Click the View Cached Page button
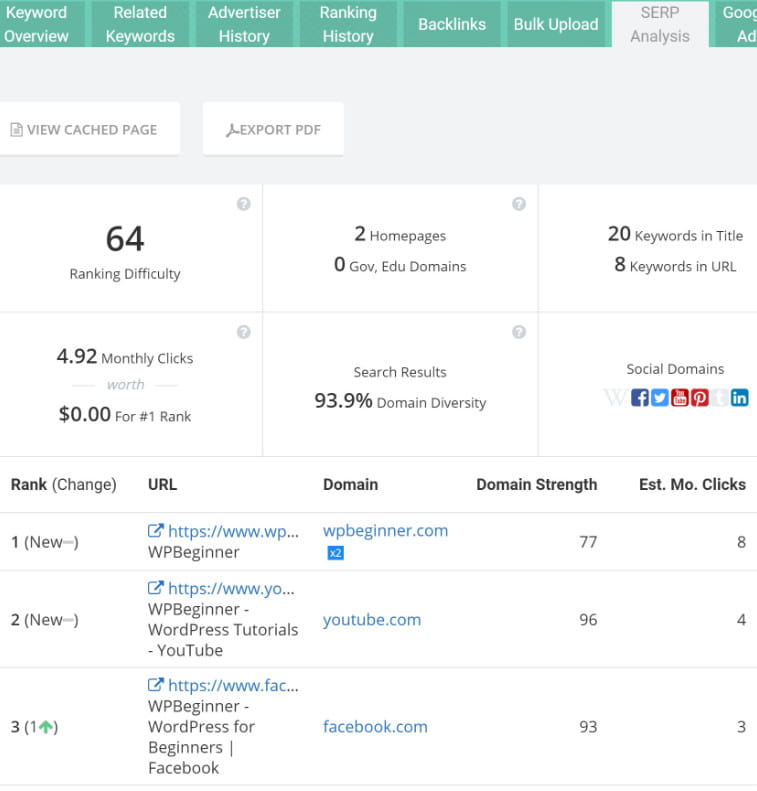Image resolution: width=757 pixels, height=791 pixels. click(x=89, y=129)
